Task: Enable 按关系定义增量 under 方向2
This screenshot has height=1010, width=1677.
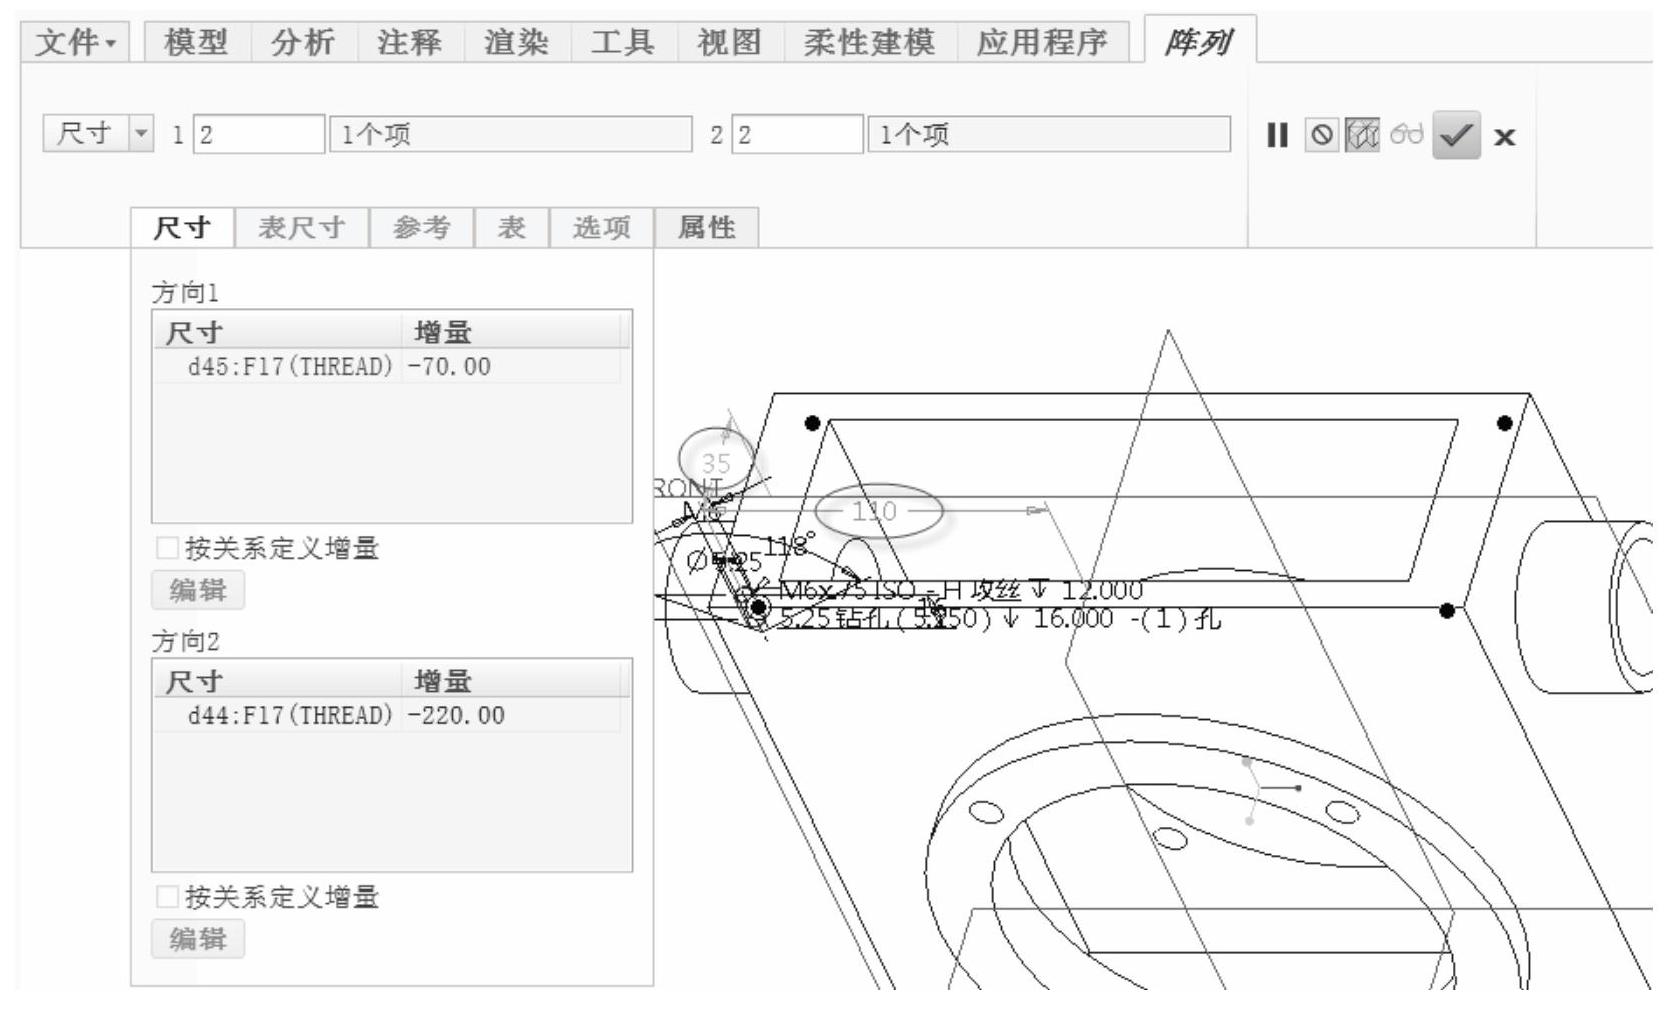Action: (167, 897)
